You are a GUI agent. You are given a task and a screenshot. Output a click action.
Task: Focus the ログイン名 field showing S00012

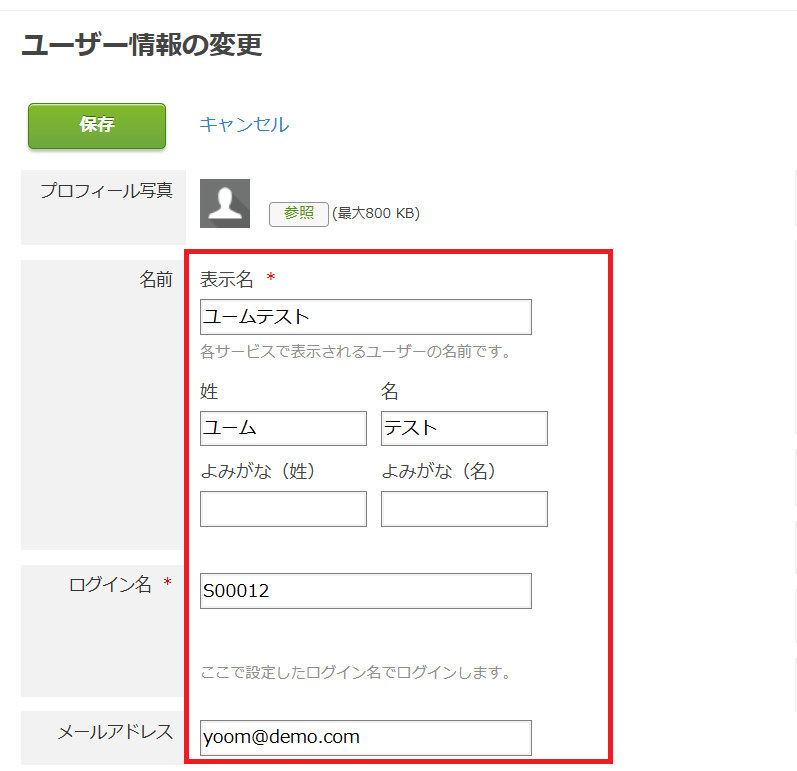pos(365,591)
